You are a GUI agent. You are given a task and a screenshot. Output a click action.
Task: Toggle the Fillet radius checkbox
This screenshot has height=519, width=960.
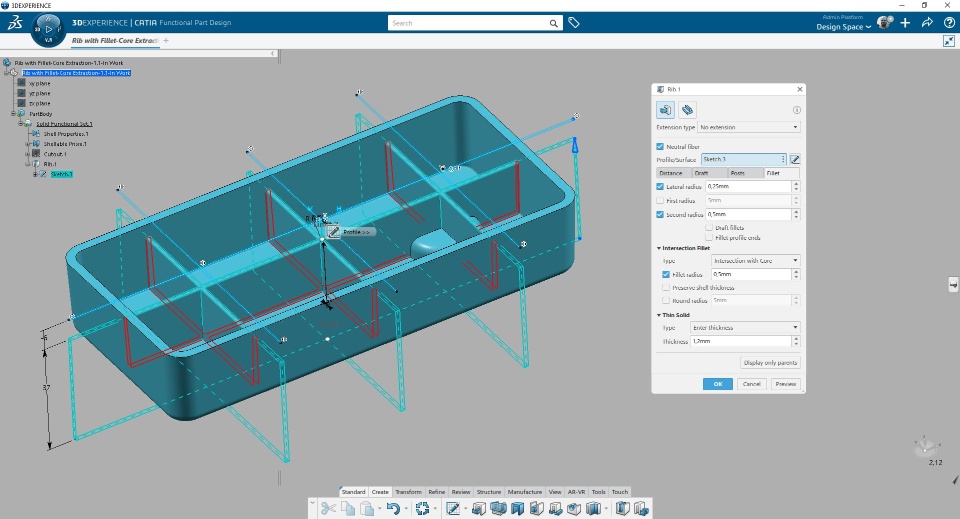coord(666,275)
